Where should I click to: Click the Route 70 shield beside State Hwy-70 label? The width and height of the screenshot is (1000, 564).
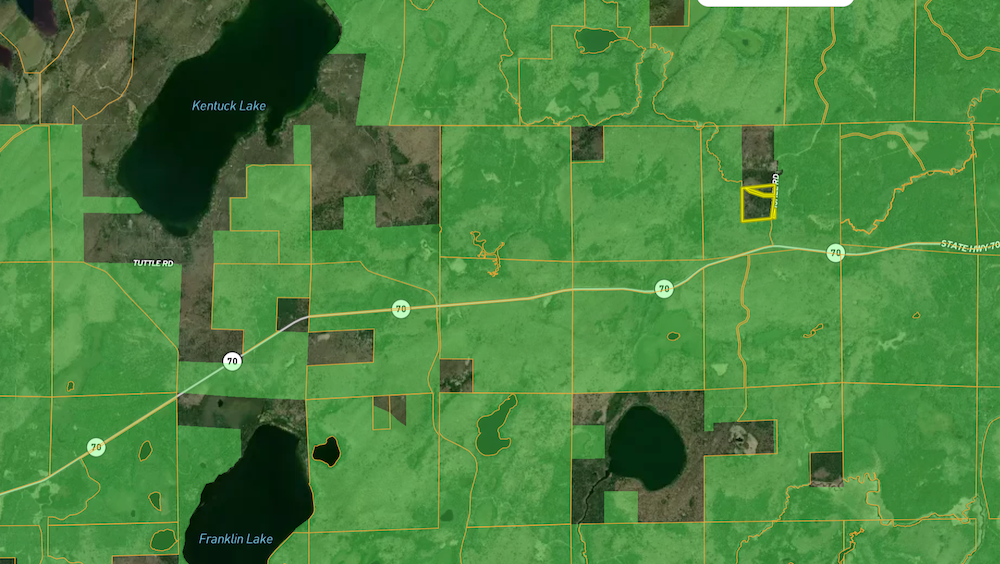834,253
